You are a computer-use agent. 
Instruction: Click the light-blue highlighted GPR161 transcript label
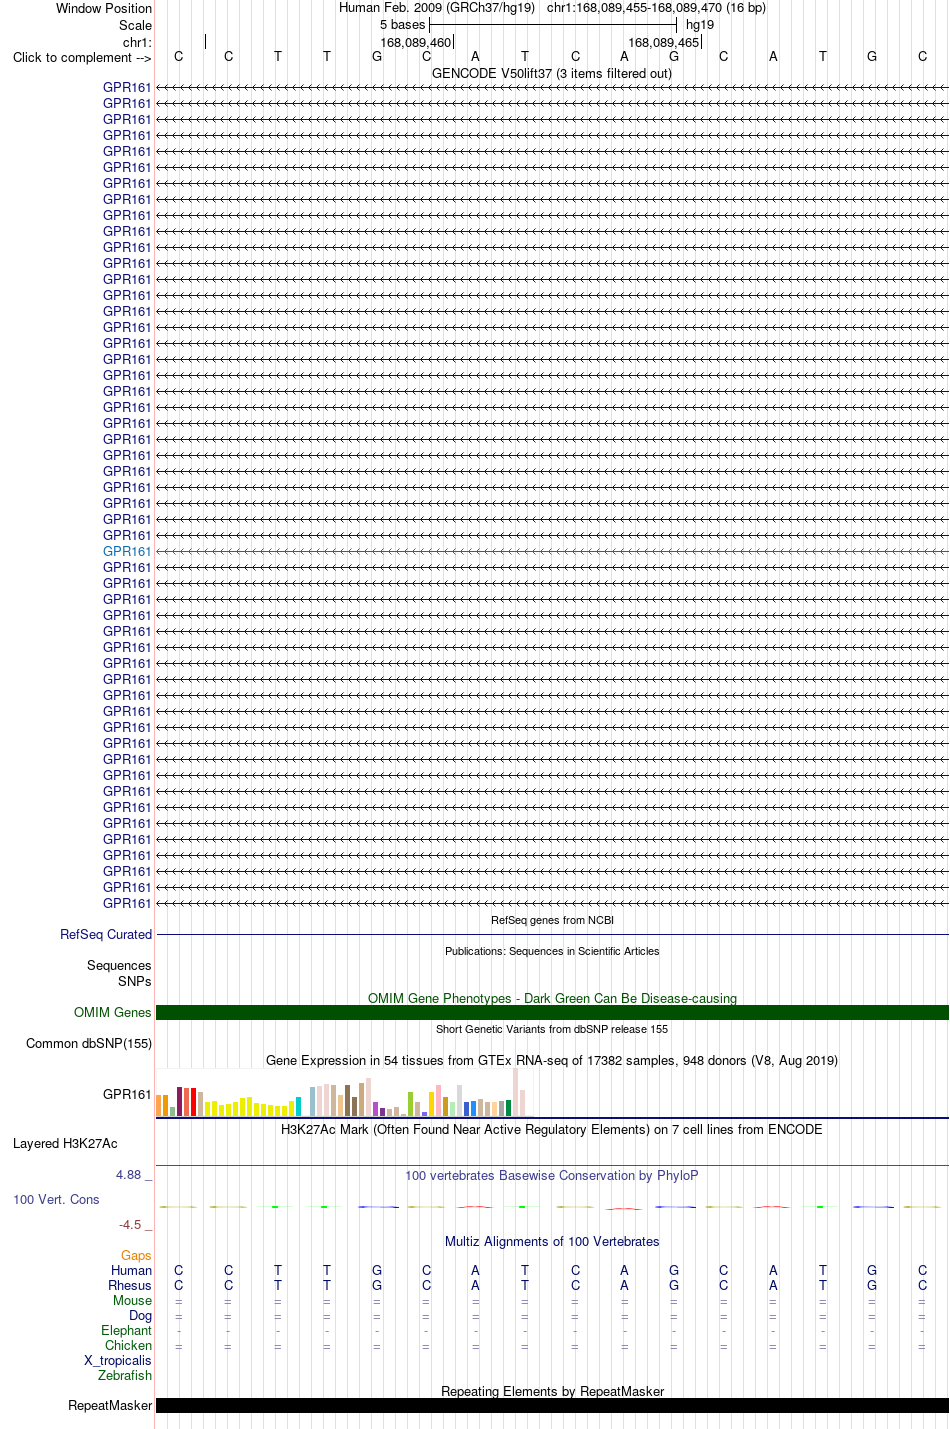(127, 551)
